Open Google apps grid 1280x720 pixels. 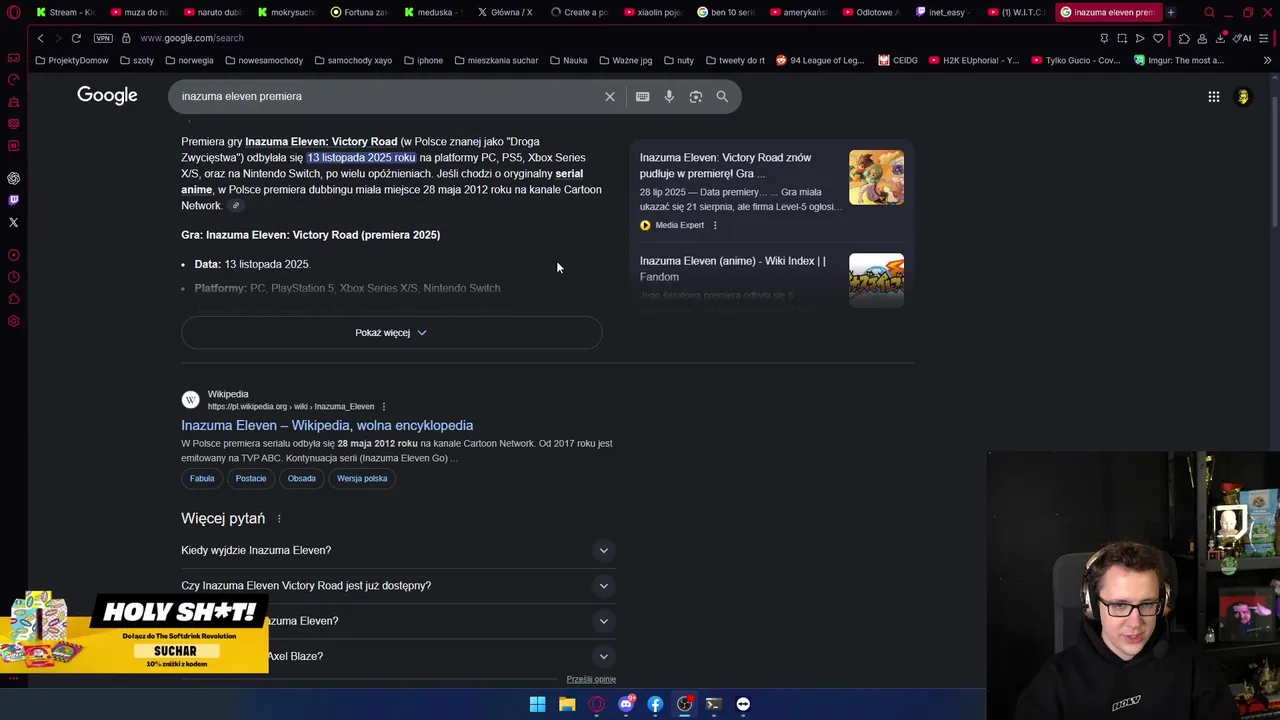point(1213,97)
